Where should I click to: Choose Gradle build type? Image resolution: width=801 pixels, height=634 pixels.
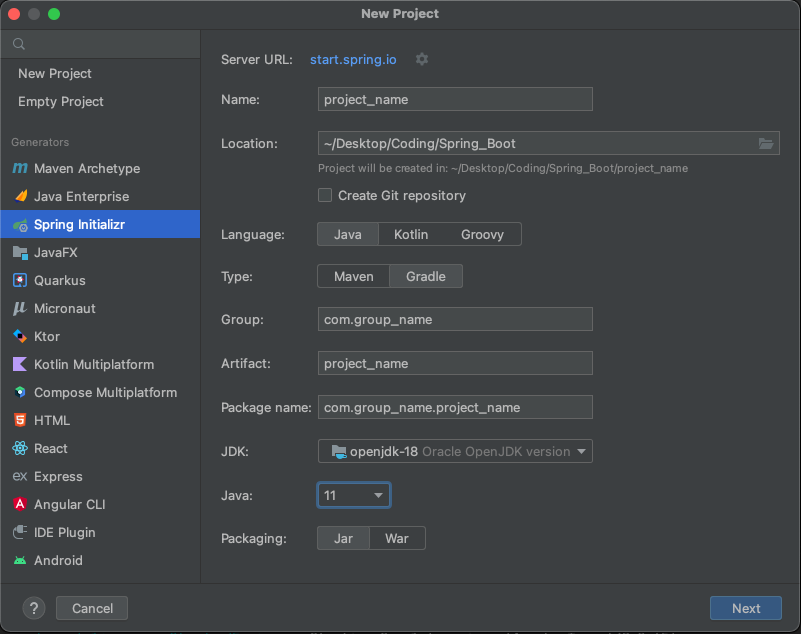426,276
